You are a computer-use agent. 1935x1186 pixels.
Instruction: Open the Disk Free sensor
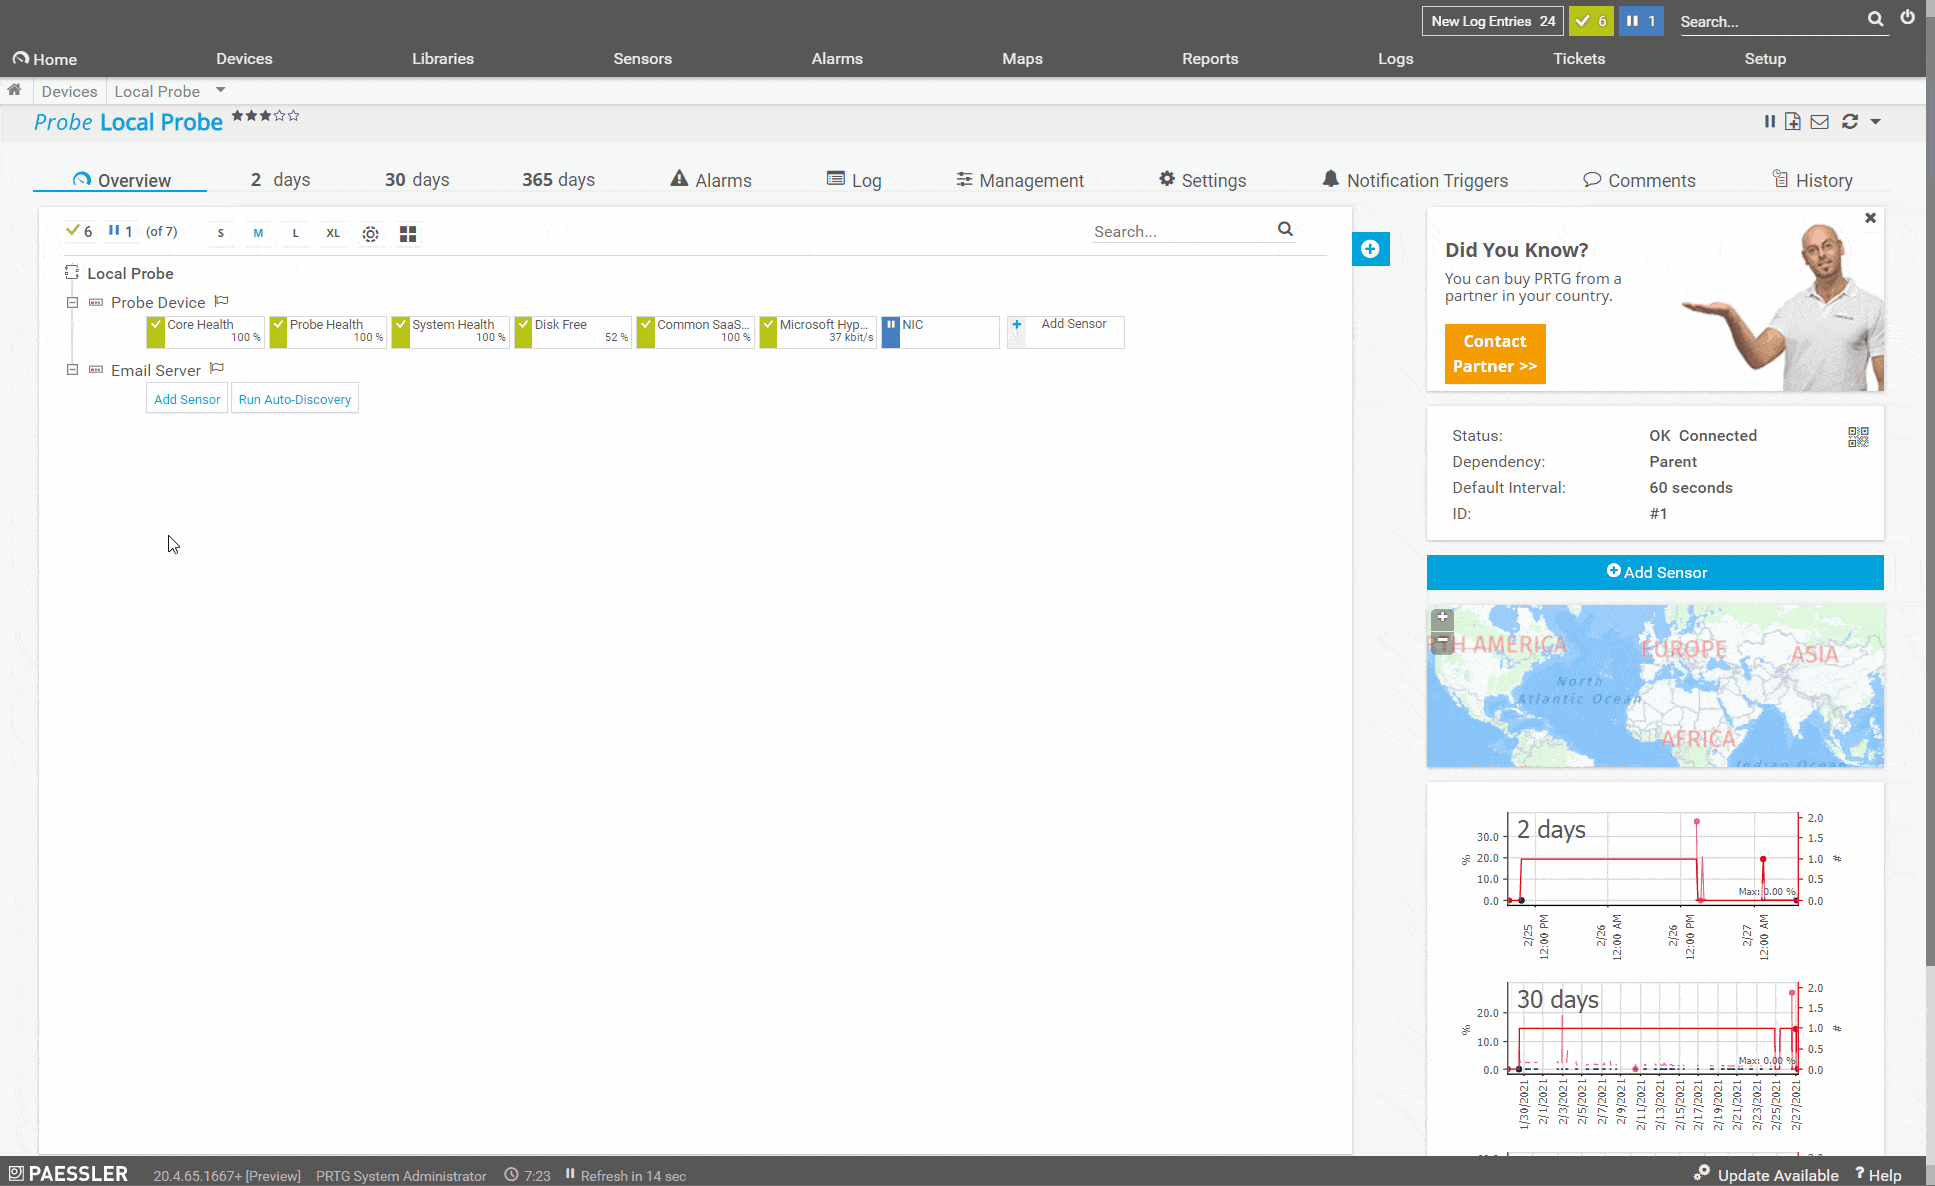[x=573, y=332]
